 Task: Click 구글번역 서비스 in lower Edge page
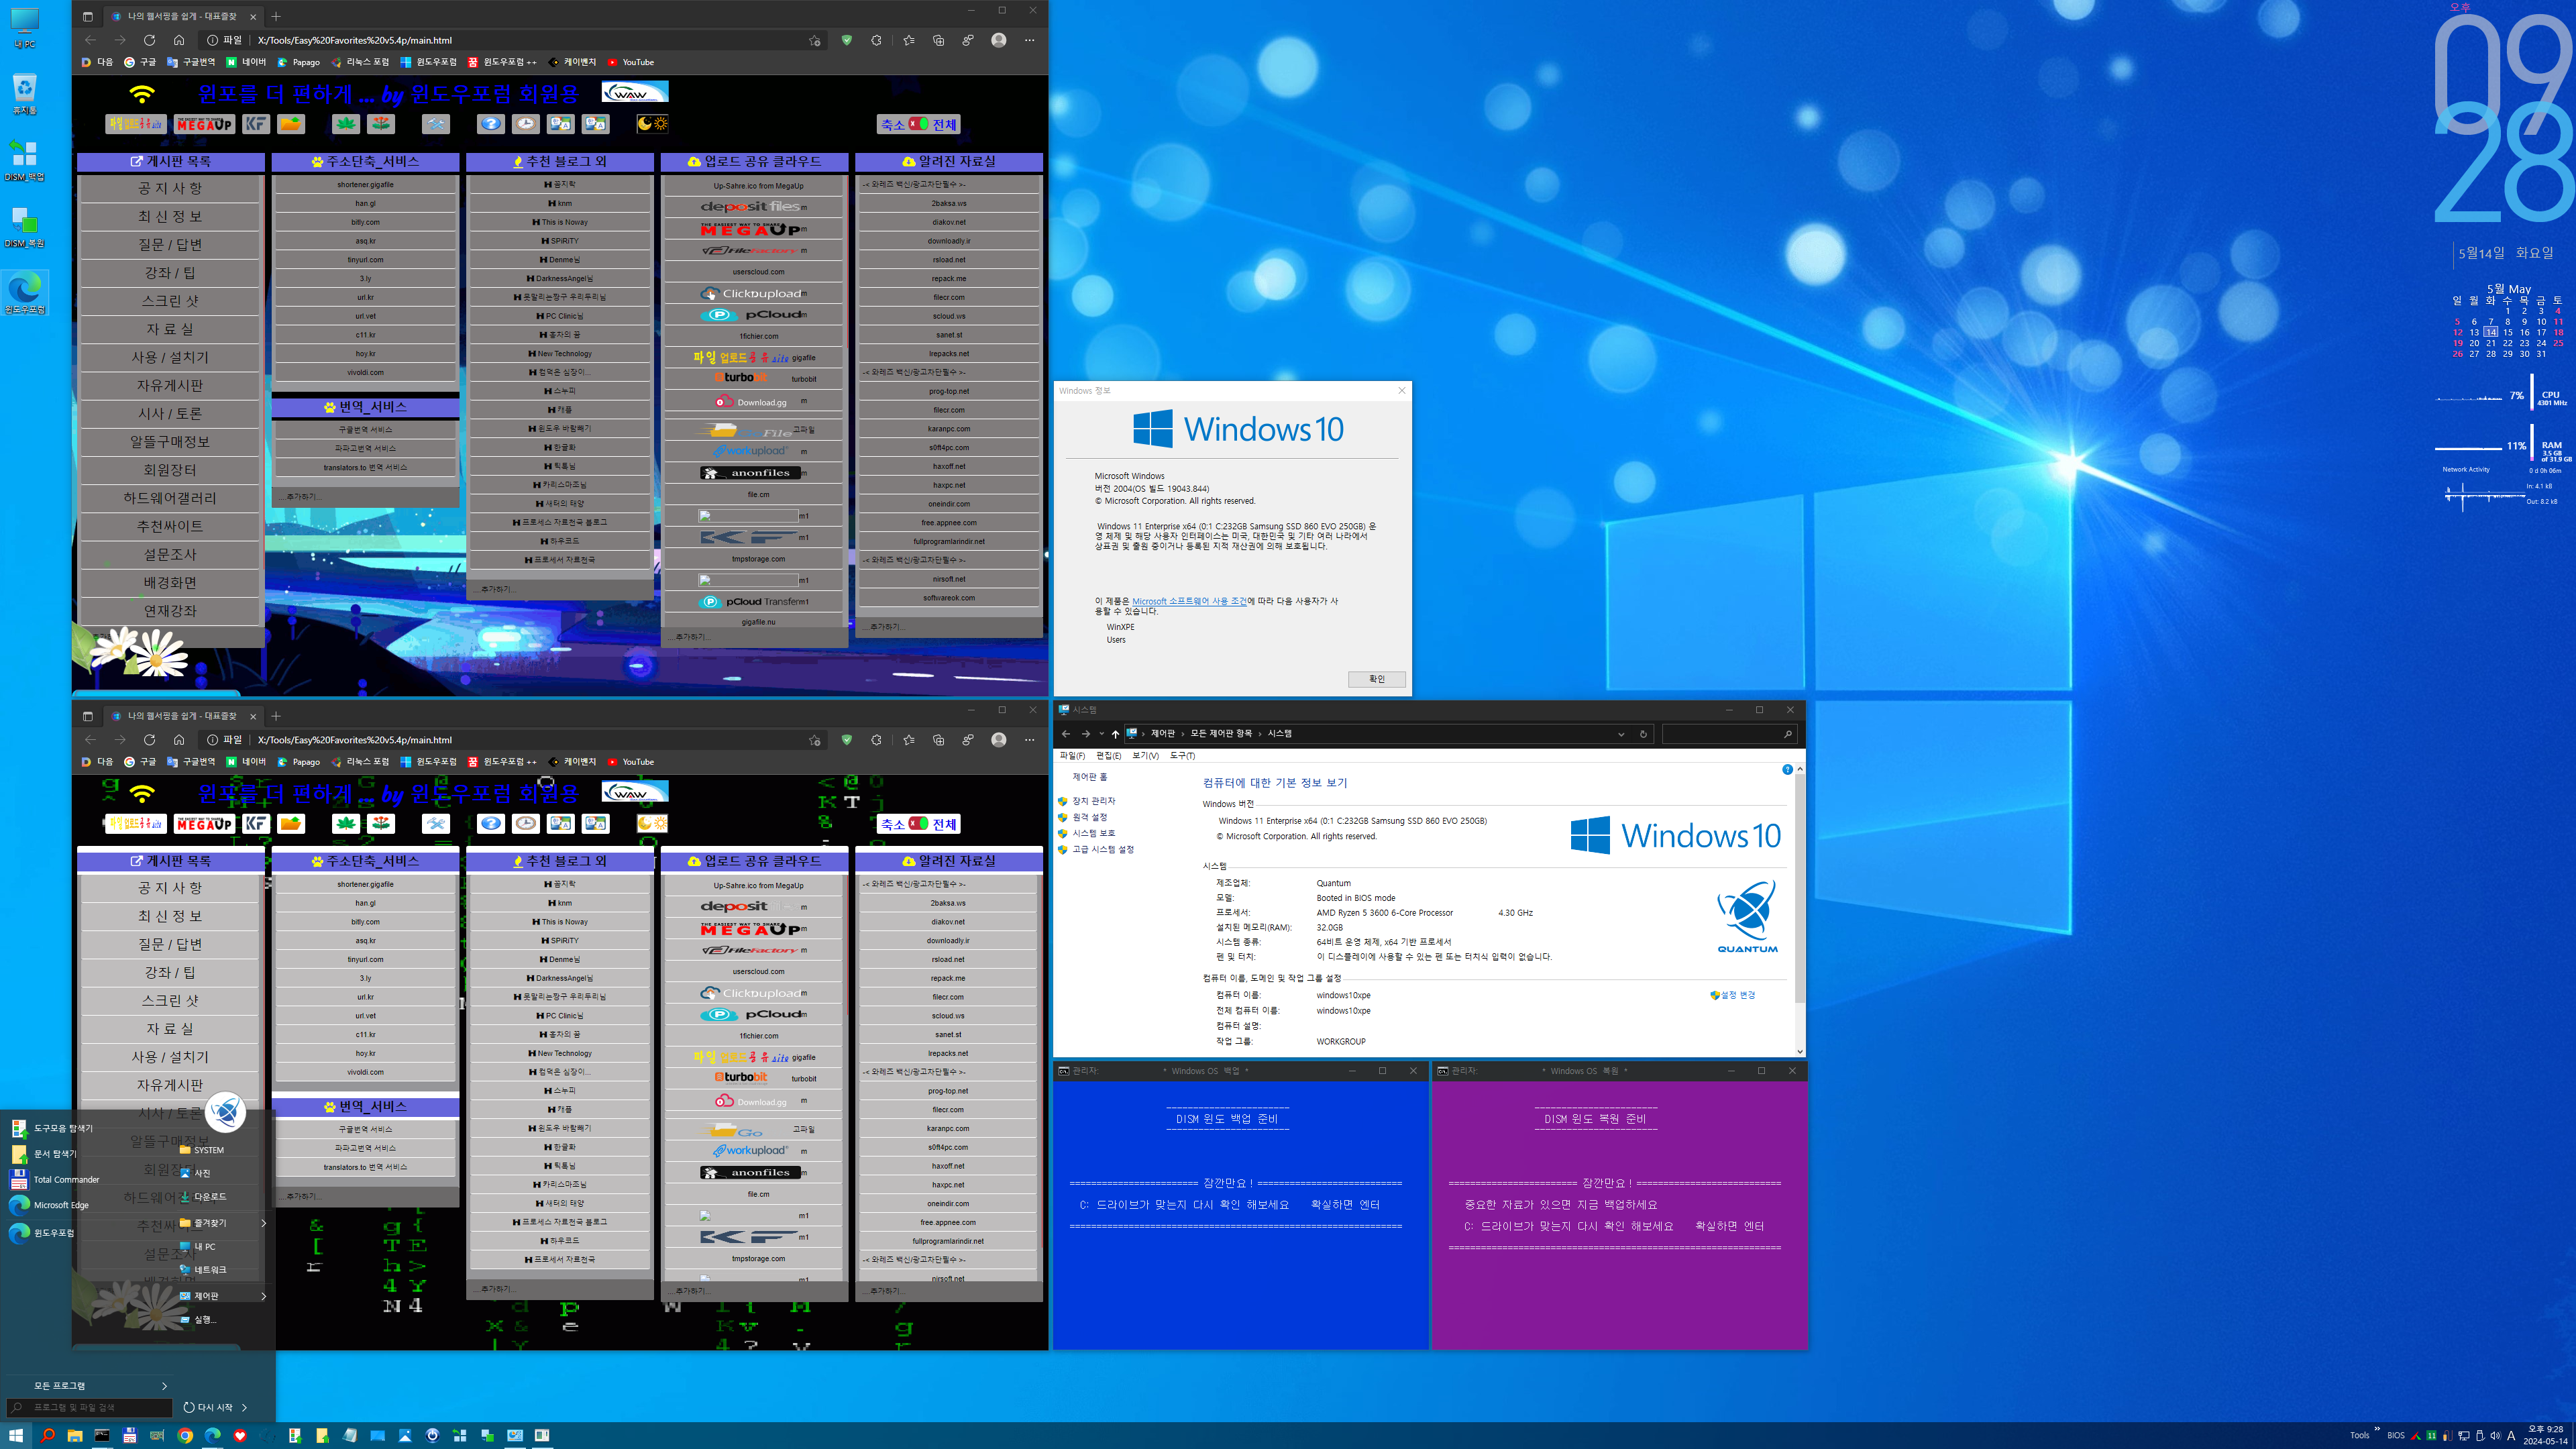[365, 1129]
